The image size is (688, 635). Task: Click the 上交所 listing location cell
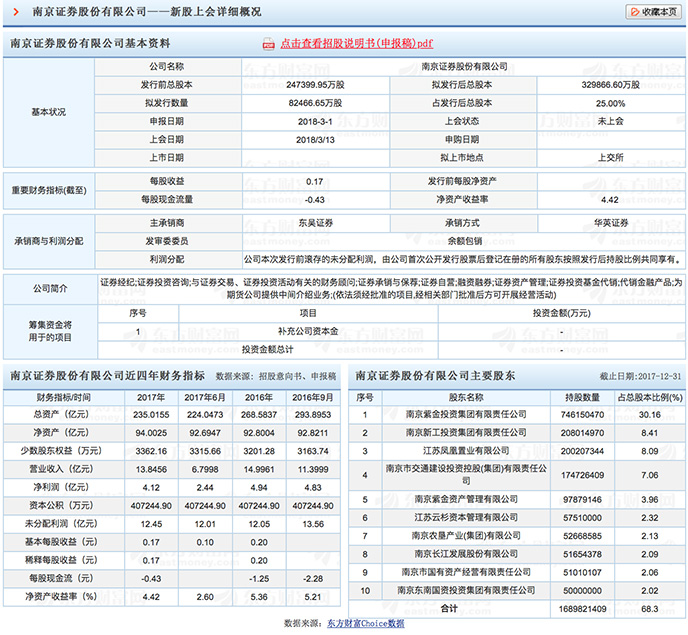click(x=611, y=158)
